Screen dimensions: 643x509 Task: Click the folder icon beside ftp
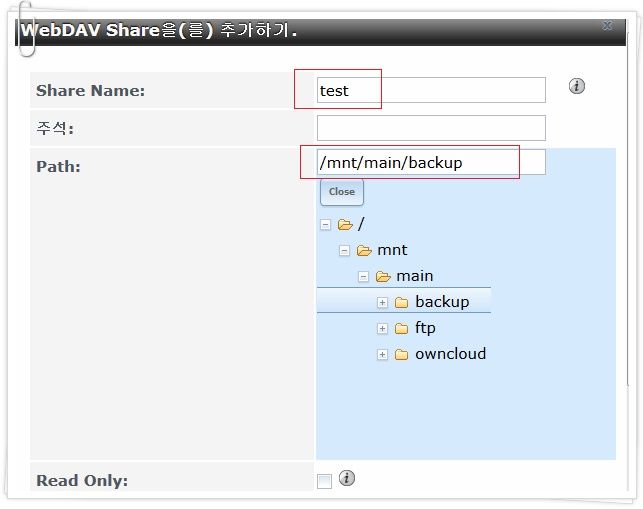[401, 329]
